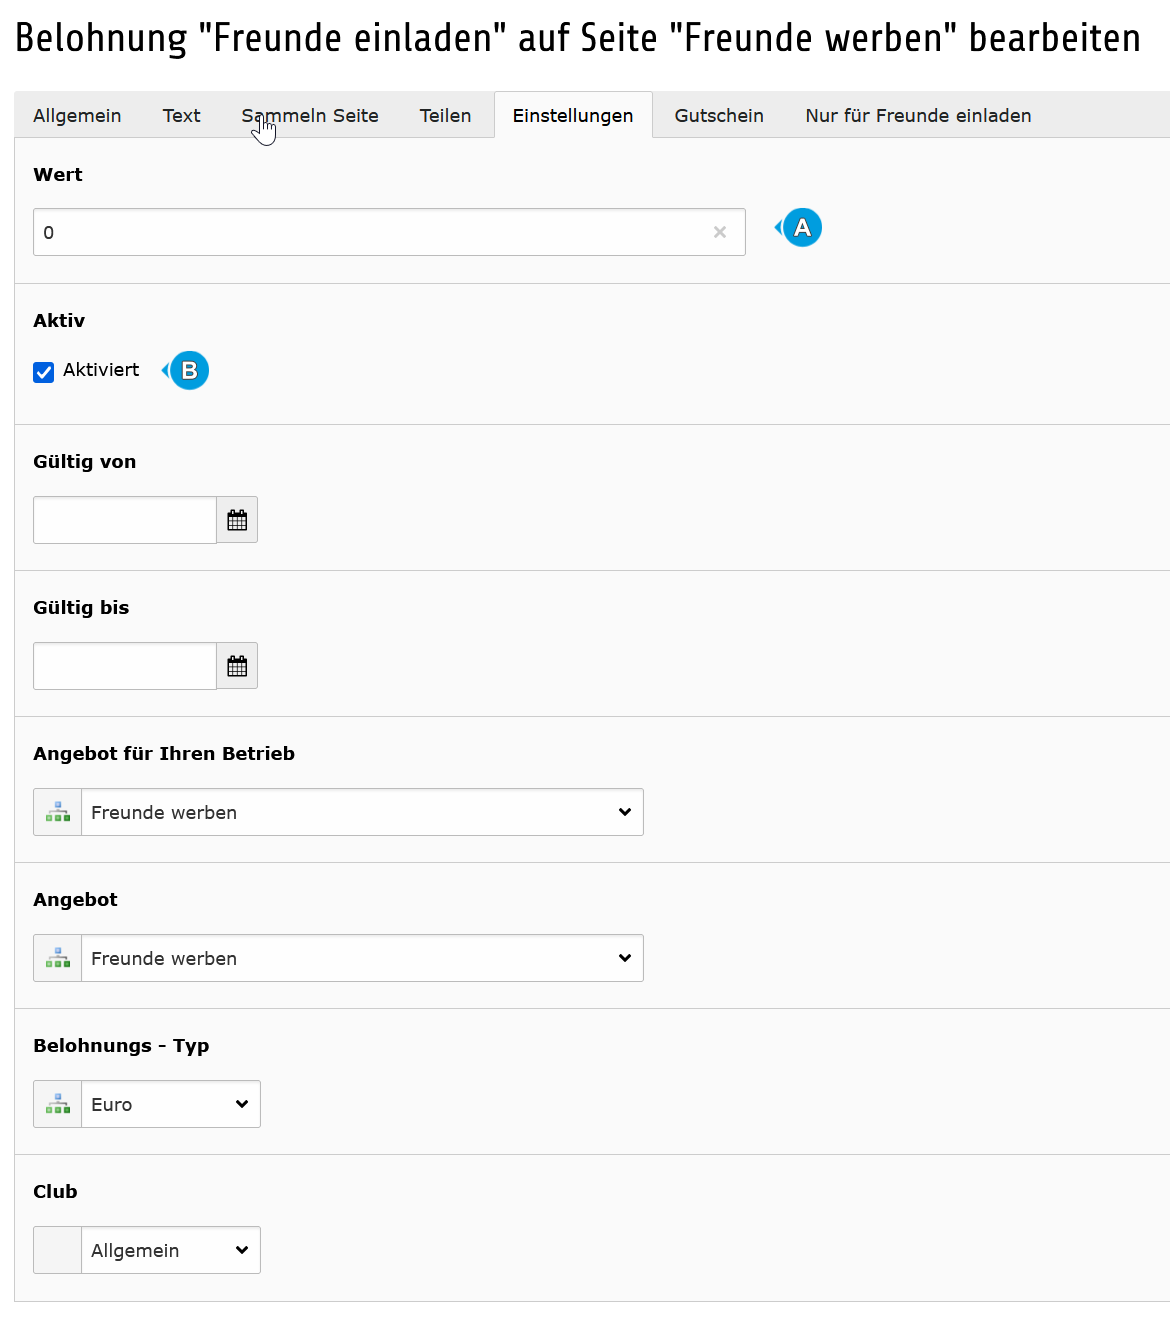Click the empty icon box beside Club dropdown
The image size is (1170, 1326).
point(58,1250)
